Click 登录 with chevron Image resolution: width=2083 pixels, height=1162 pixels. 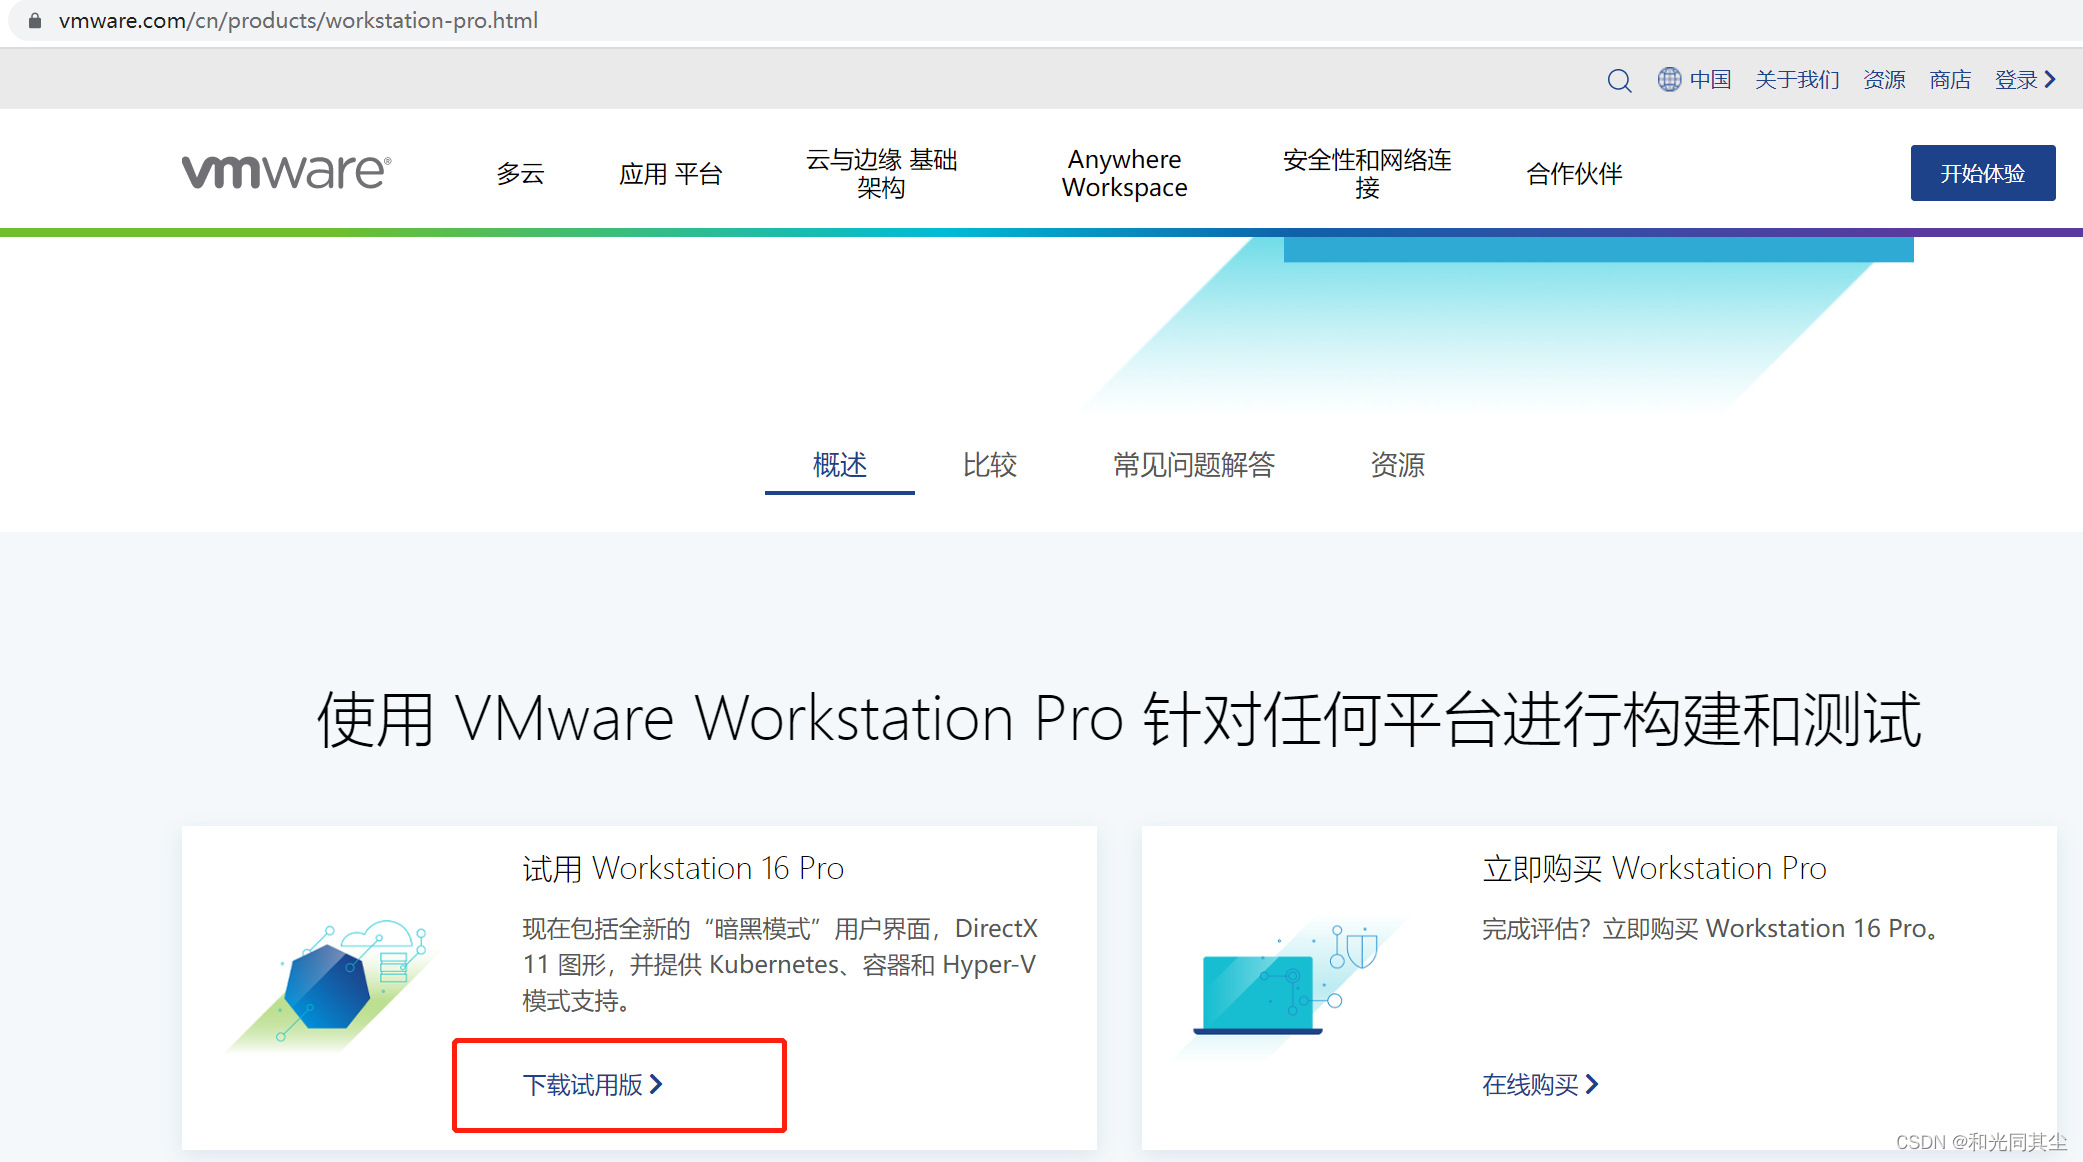(2025, 79)
